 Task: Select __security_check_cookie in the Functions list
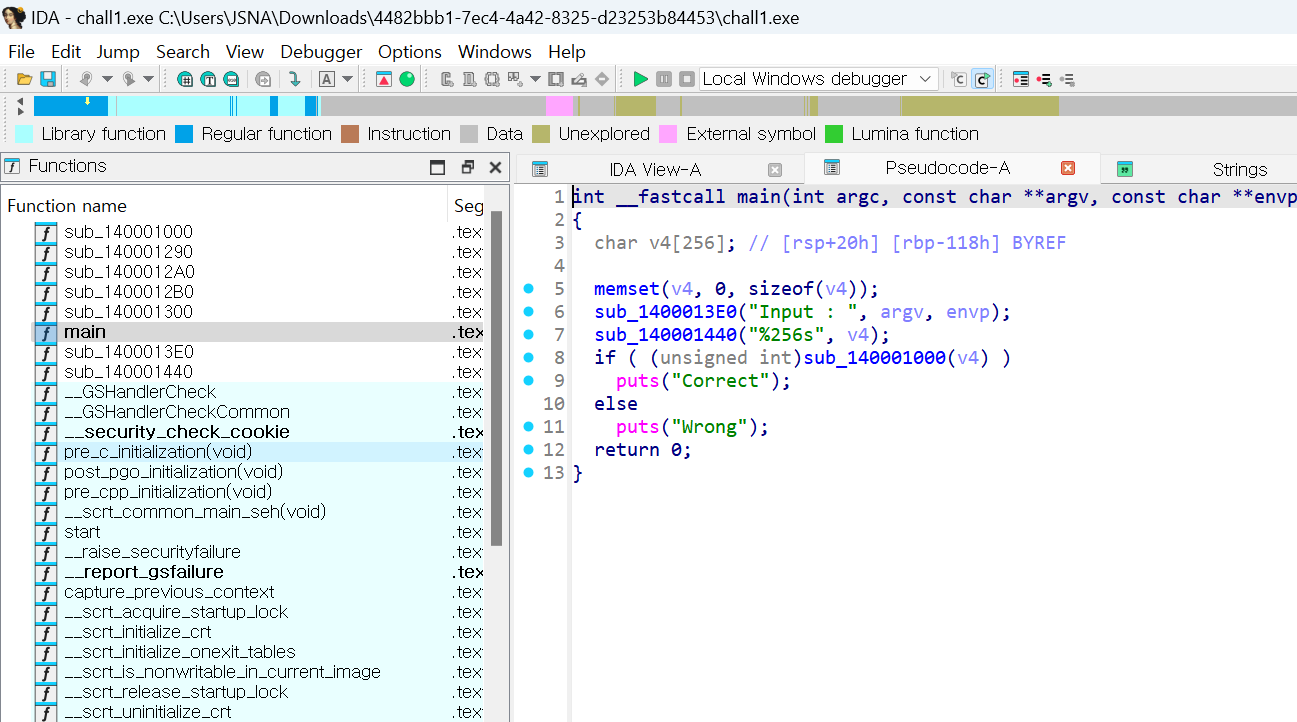point(177,432)
